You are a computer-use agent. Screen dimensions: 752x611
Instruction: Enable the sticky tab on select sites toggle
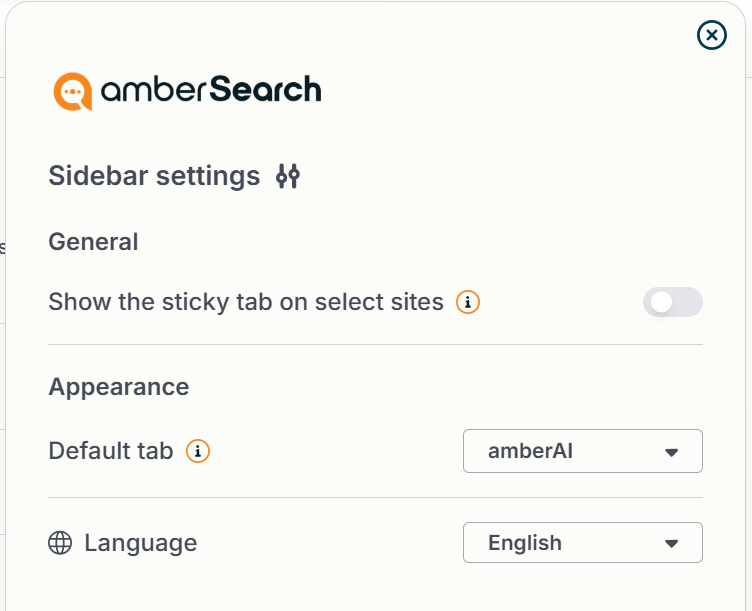click(x=673, y=302)
